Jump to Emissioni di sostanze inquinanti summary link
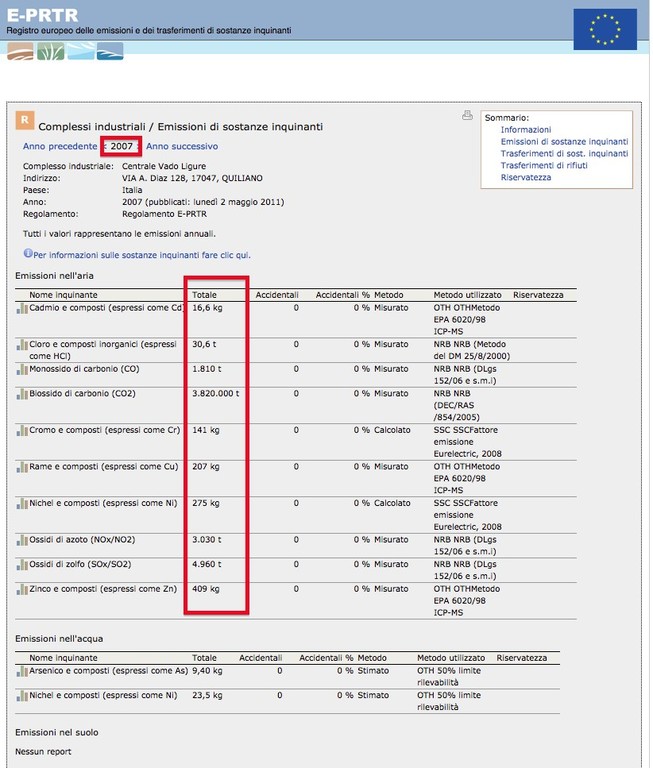The width and height of the screenshot is (653, 768). (x=564, y=142)
